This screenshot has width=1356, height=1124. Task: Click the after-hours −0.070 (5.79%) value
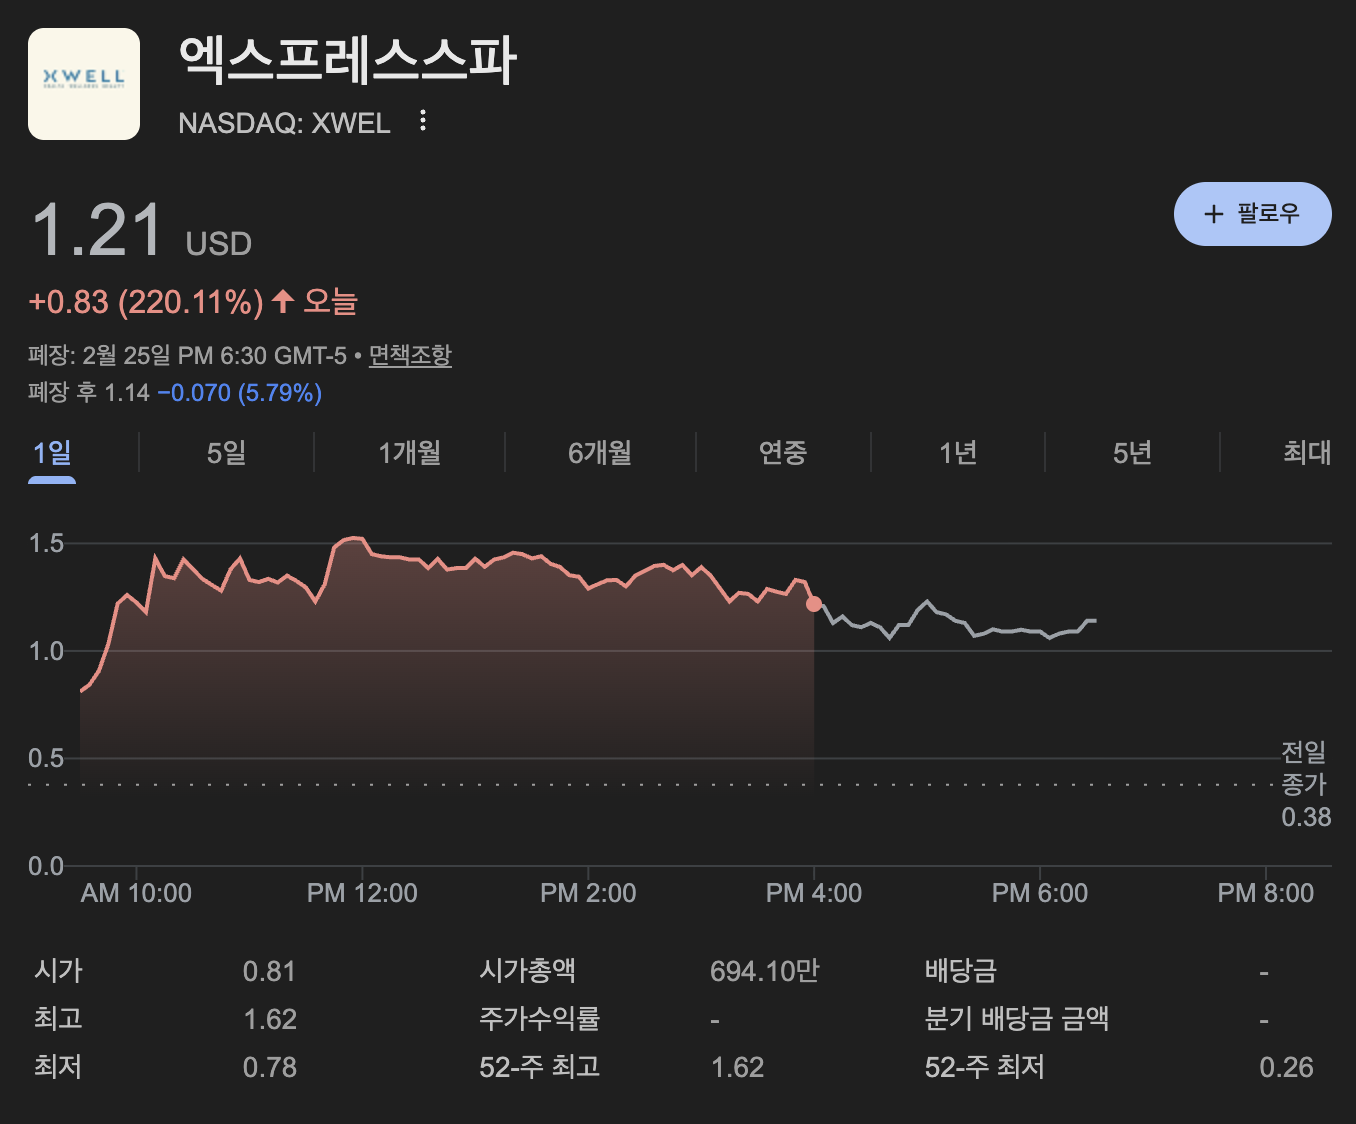tap(239, 393)
